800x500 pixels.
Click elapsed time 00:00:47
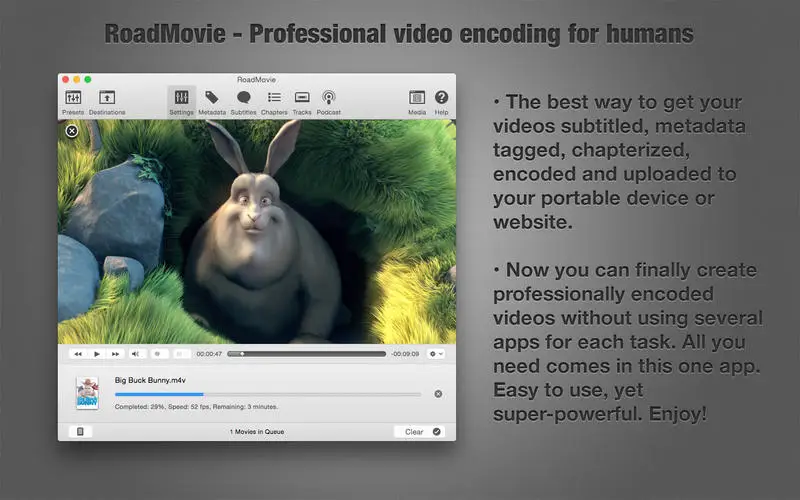click(209, 354)
